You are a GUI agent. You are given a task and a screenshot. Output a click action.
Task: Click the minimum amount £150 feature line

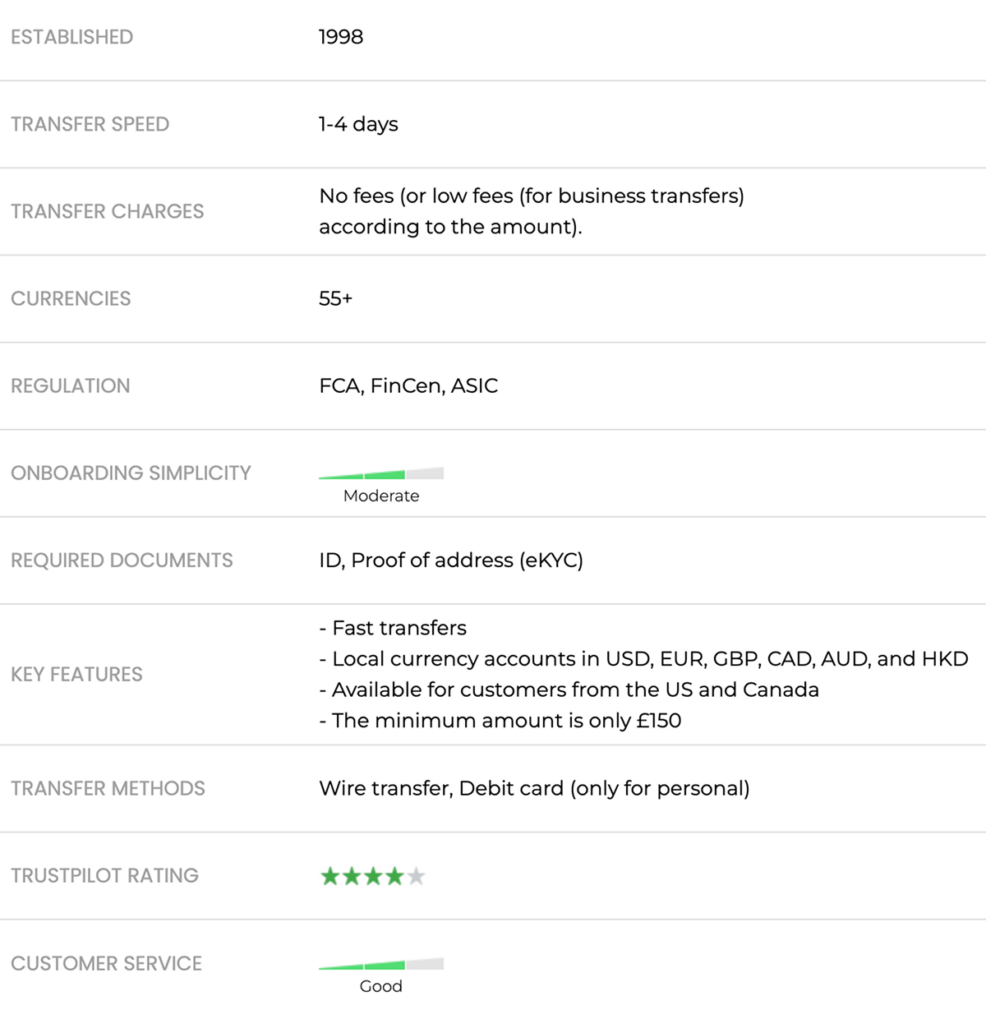500,720
